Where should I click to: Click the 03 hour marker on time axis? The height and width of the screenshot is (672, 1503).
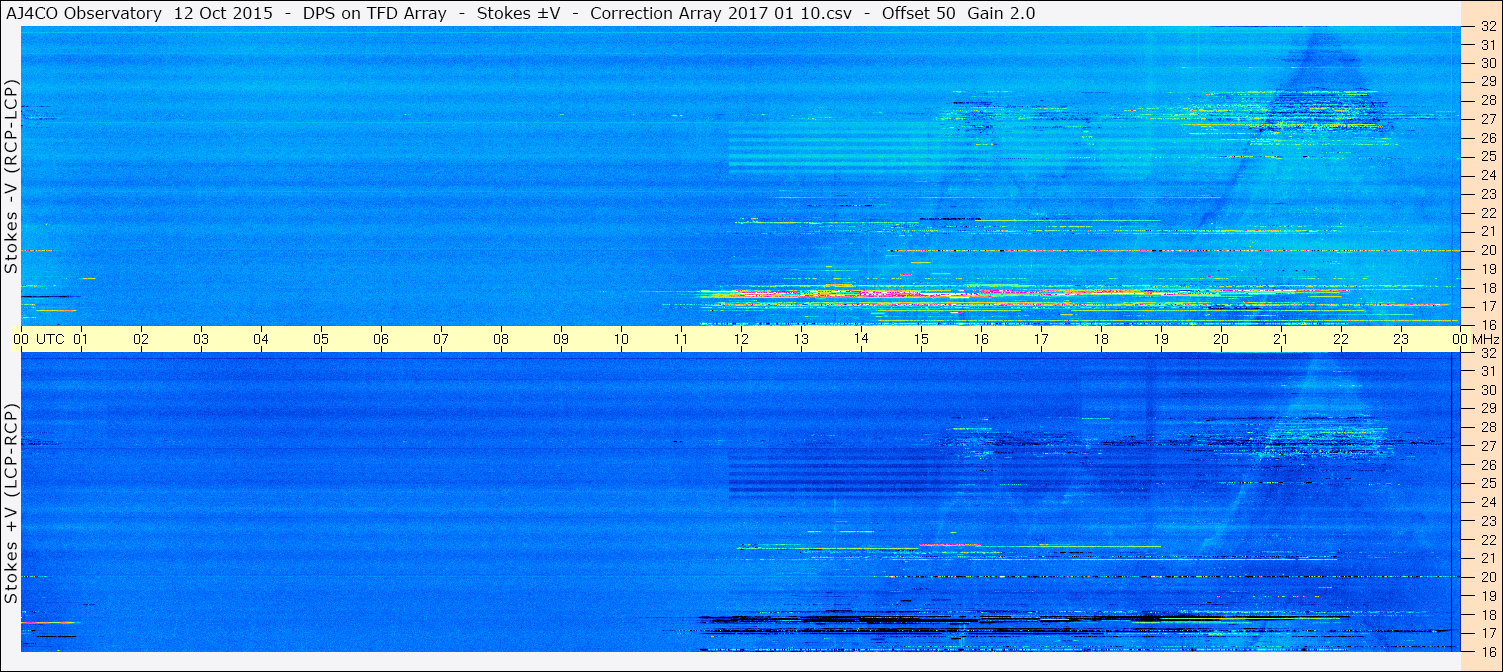201,339
